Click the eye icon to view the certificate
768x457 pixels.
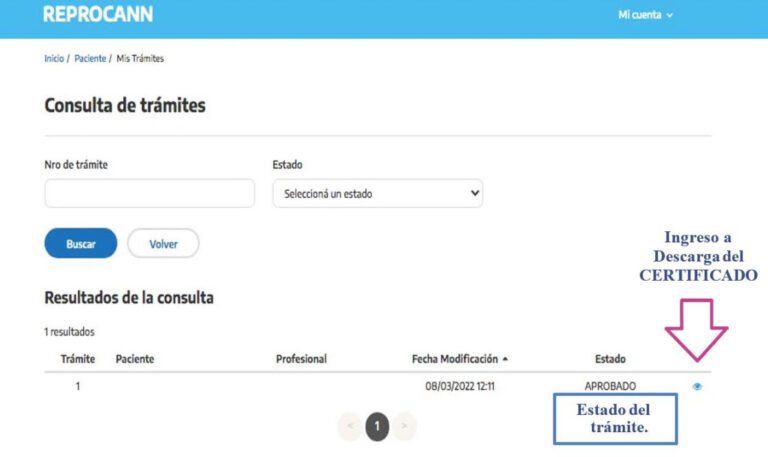[x=697, y=387]
